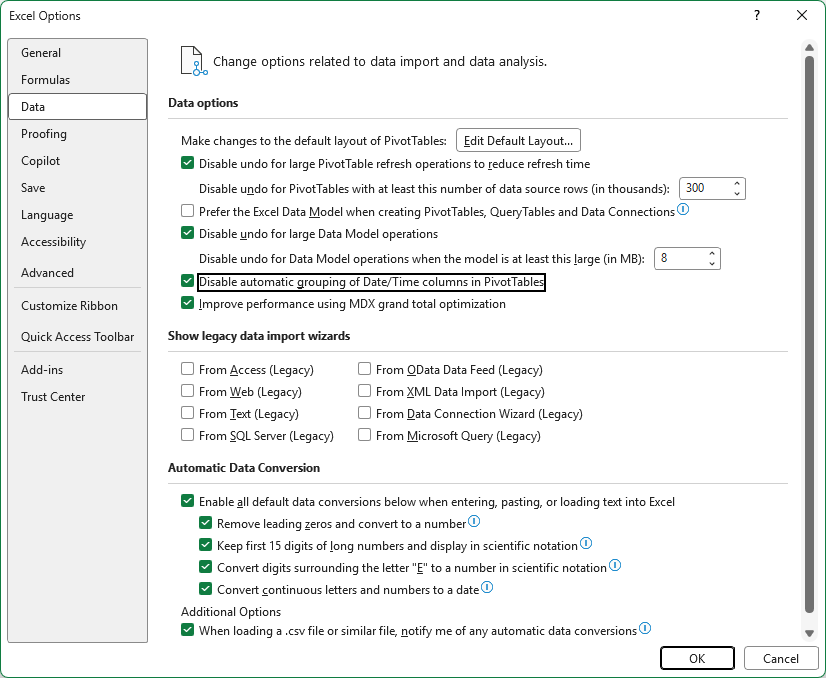This screenshot has width=826, height=678.
Task: Toggle MDX grand total optimization checkbox
Action: coord(188,303)
